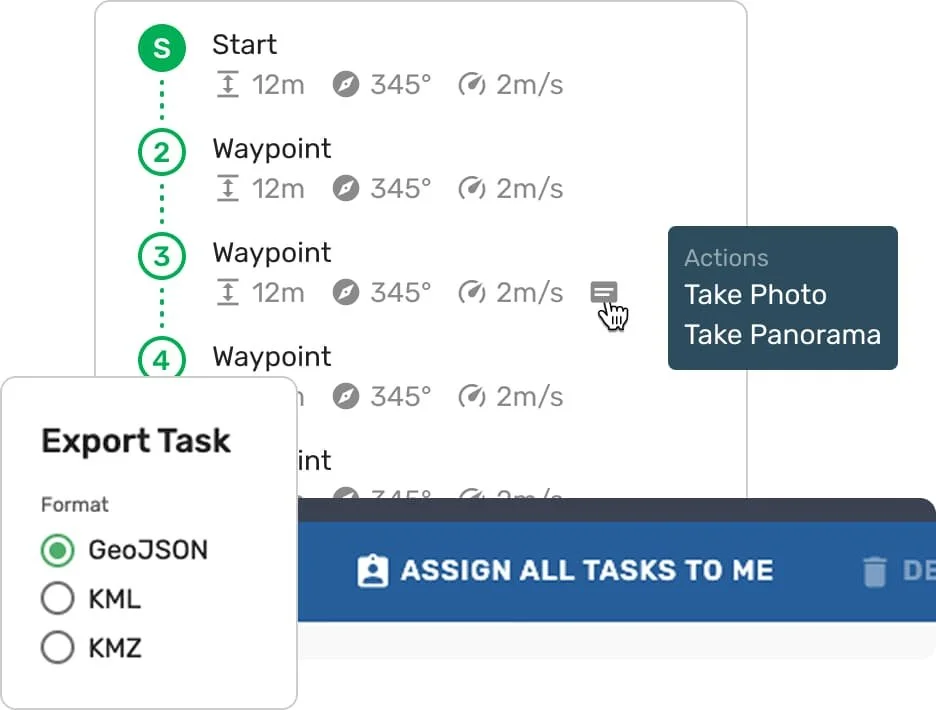Select waypoint number 3 circle marker
The image size is (936, 710).
click(162, 256)
